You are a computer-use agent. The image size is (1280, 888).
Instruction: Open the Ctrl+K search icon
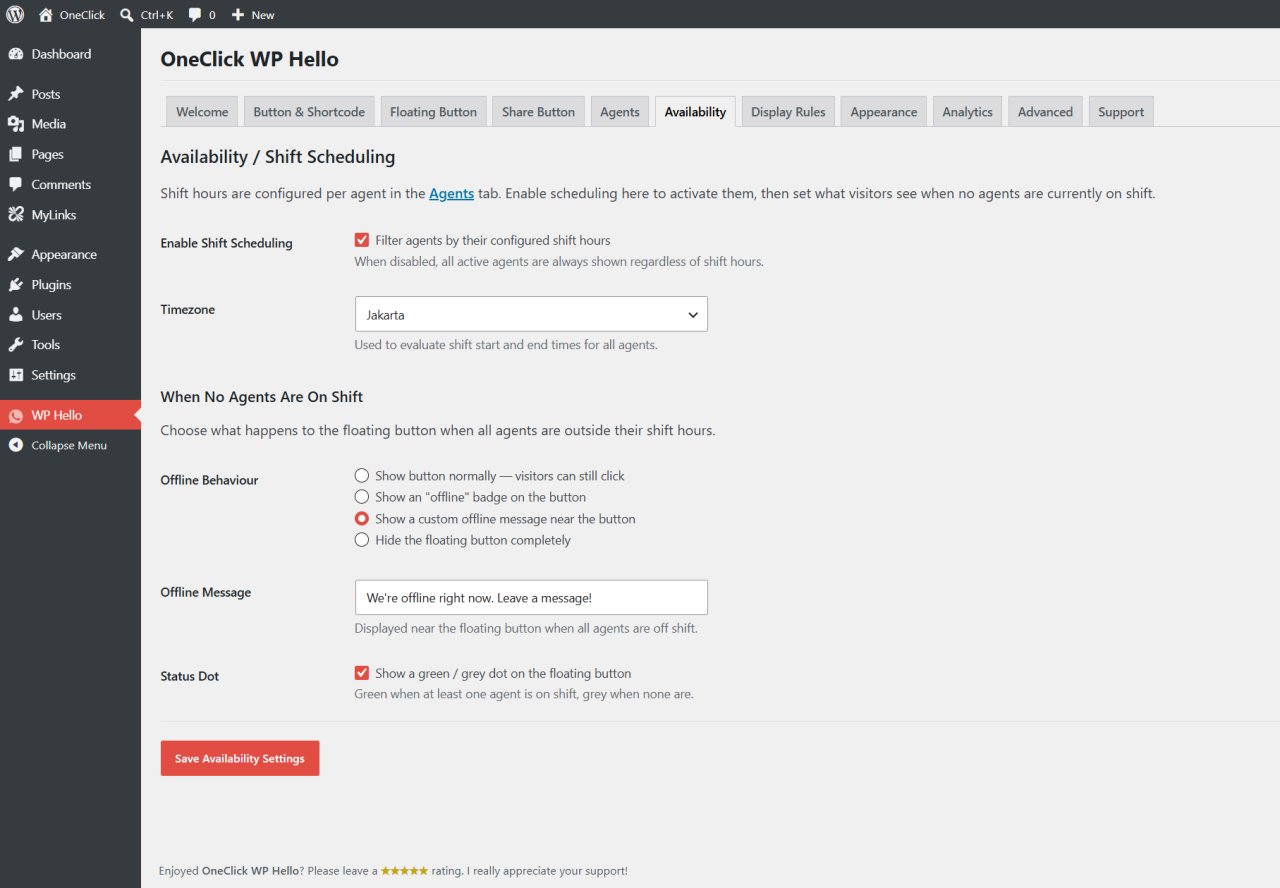pyautogui.click(x=127, y=15)
